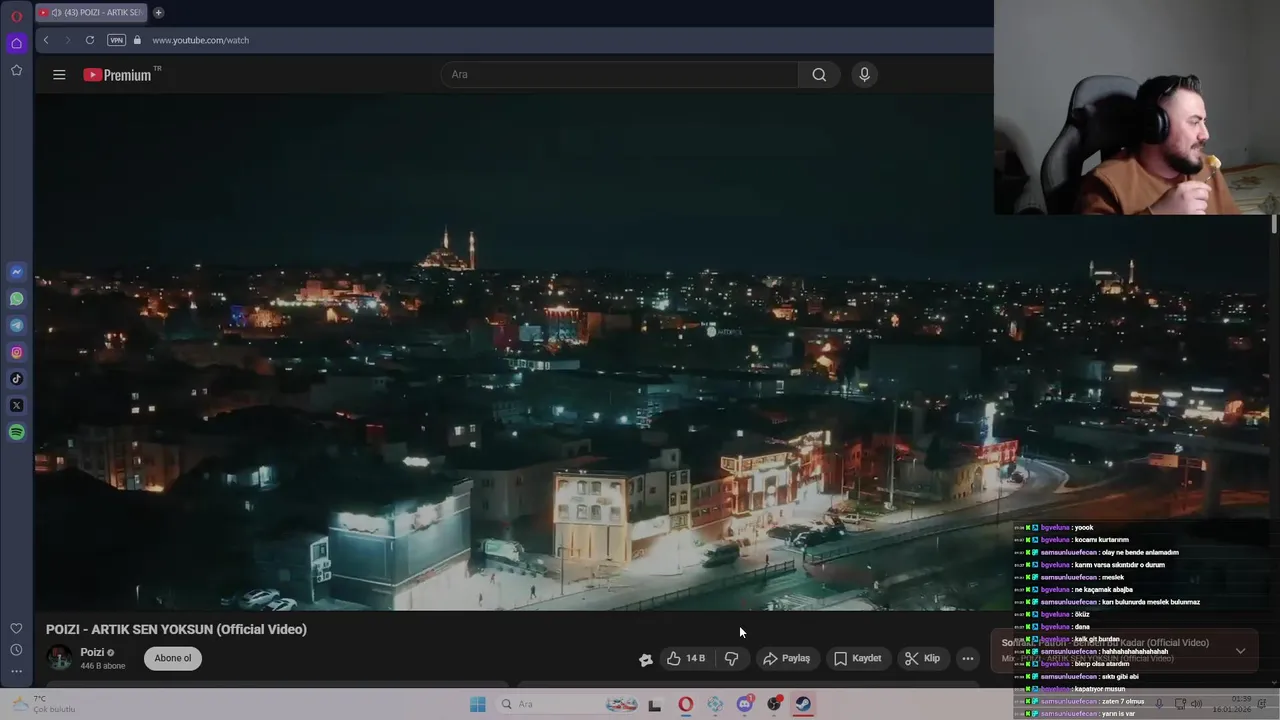Open the Opera main menu logo
This screenshot has height=720, width=1280.
click(16, 16)
